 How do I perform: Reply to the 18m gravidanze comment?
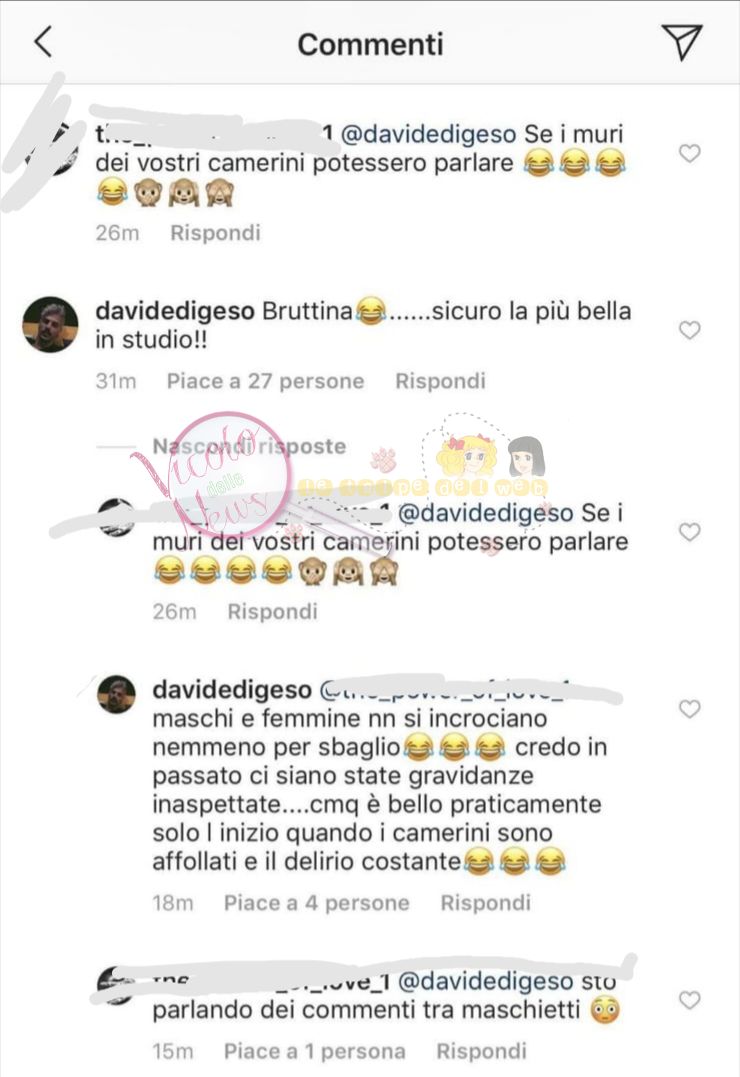coord(485,903)
